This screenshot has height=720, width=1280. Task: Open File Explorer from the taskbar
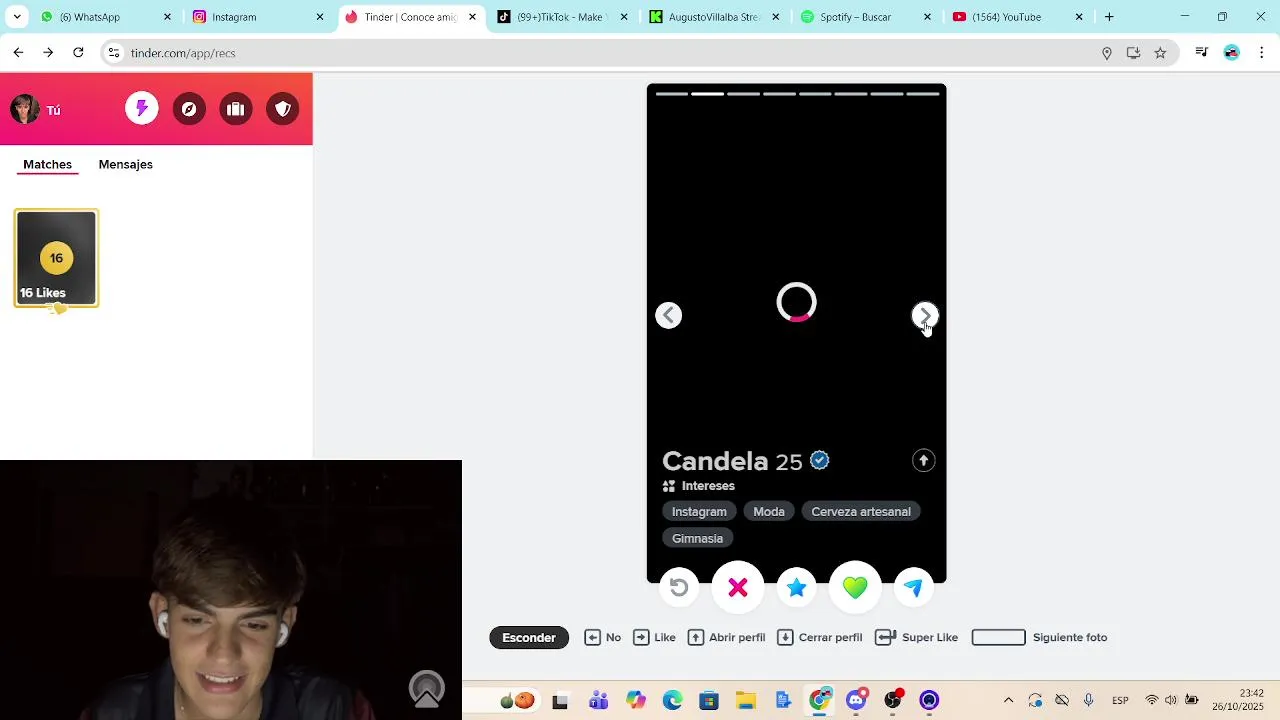(x=746, y=700)
